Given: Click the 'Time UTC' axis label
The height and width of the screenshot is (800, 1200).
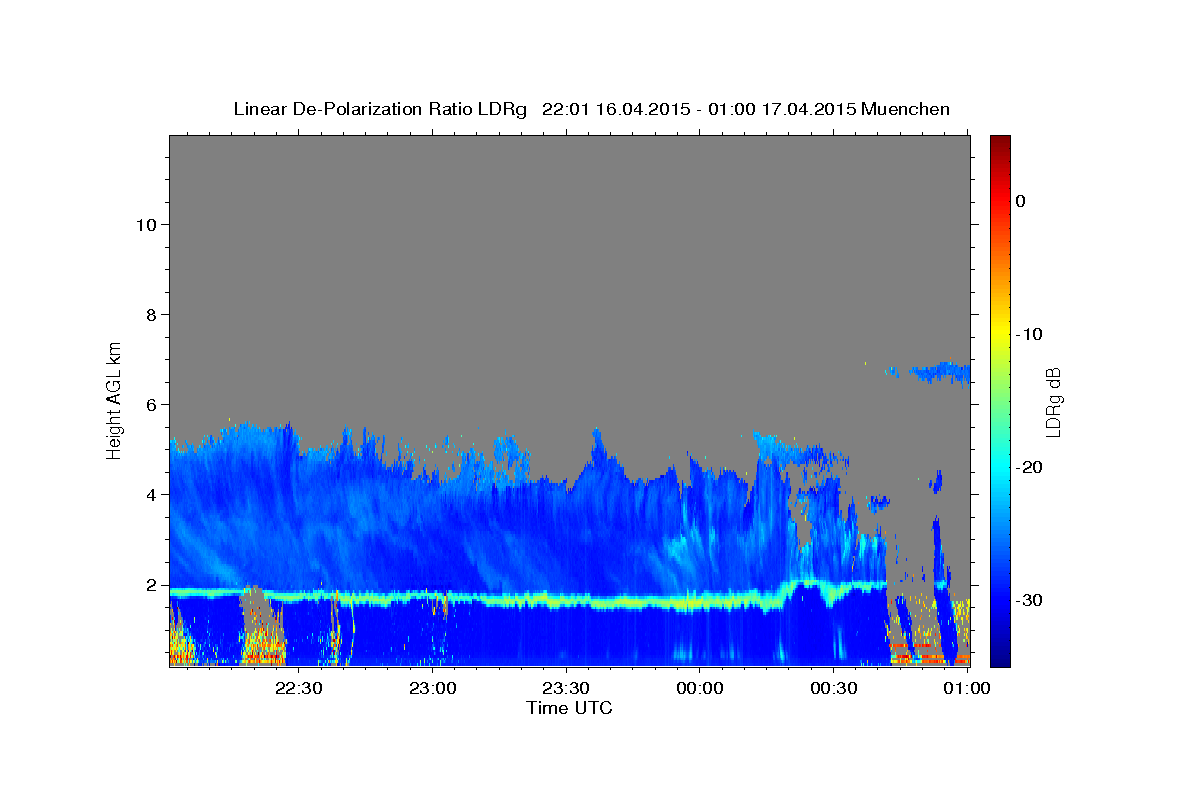Looking at the screenshot, I should pyautogui.click(x=569, y=708).
